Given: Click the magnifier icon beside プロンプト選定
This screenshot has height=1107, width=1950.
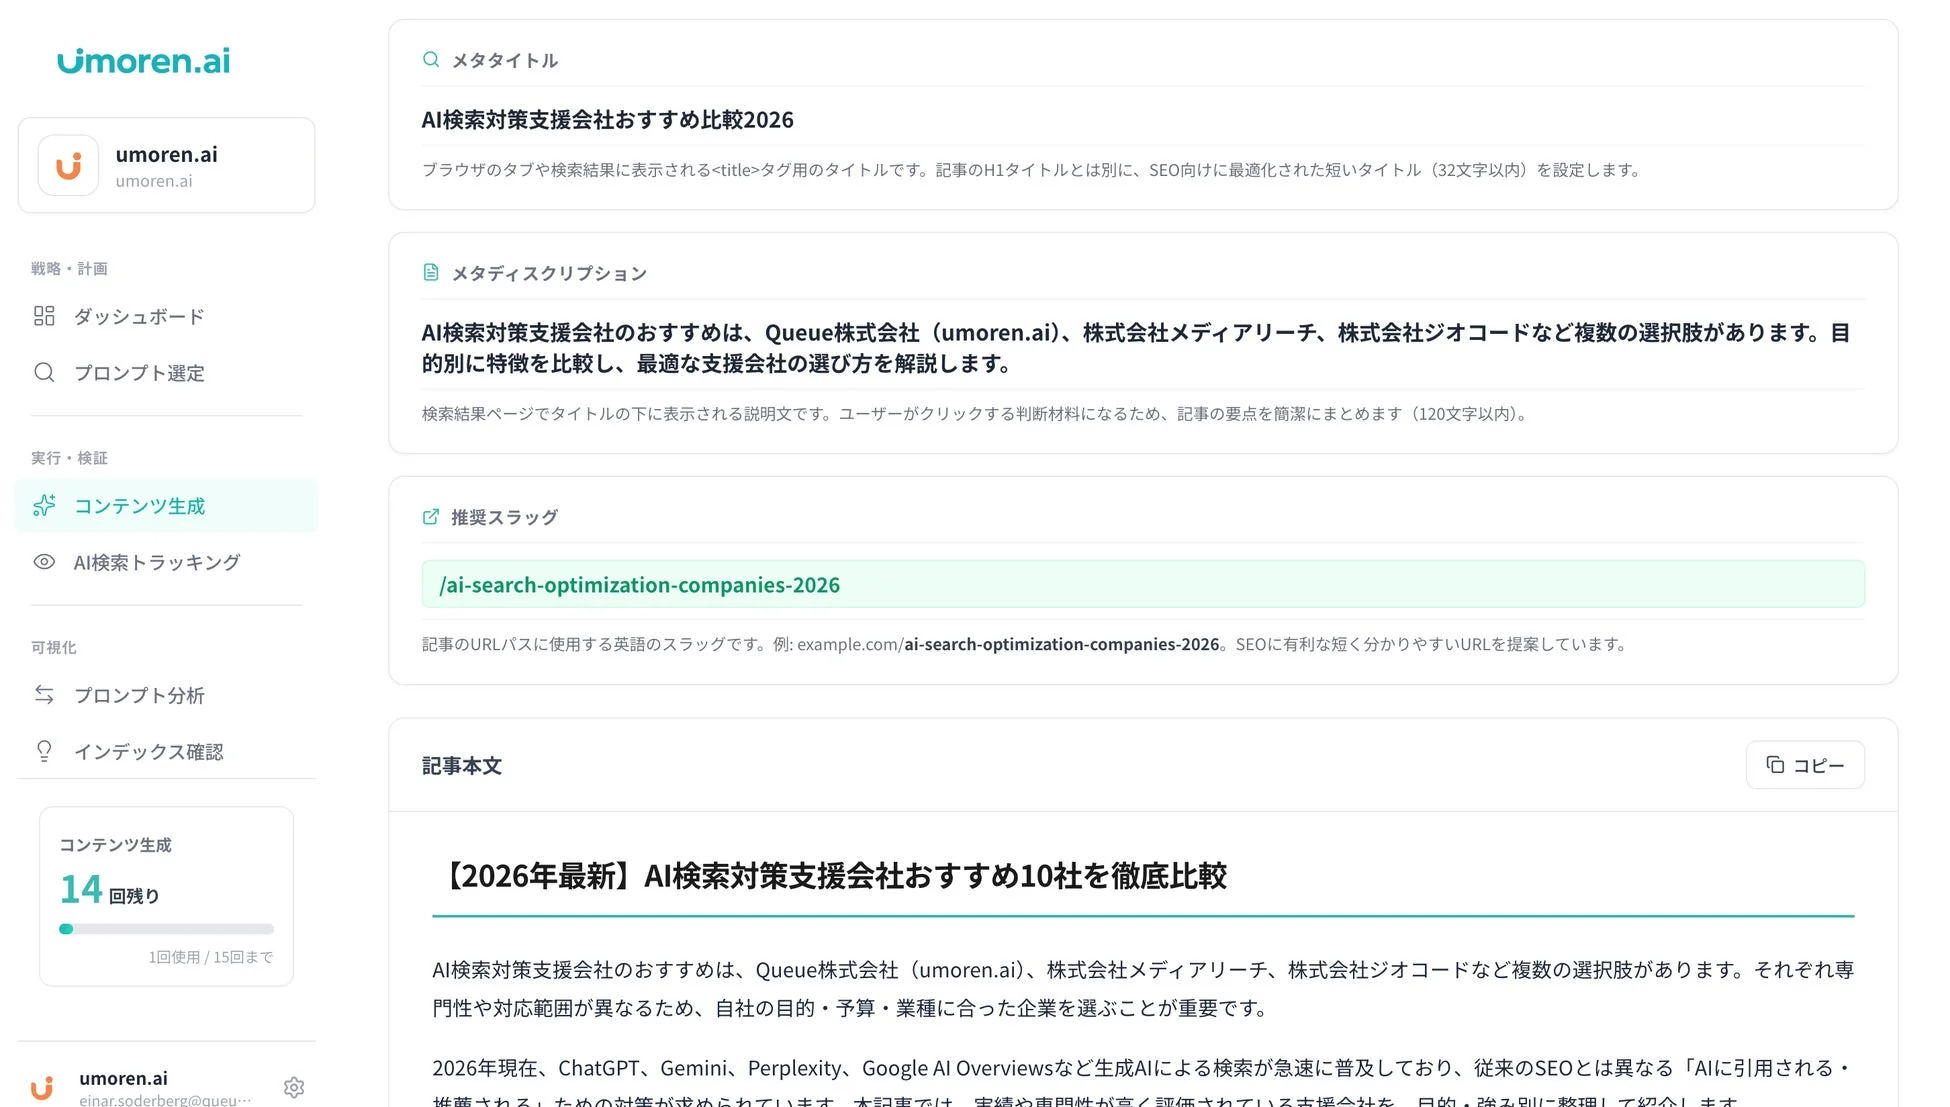Looking at the screenshot, I should (44, 372).
